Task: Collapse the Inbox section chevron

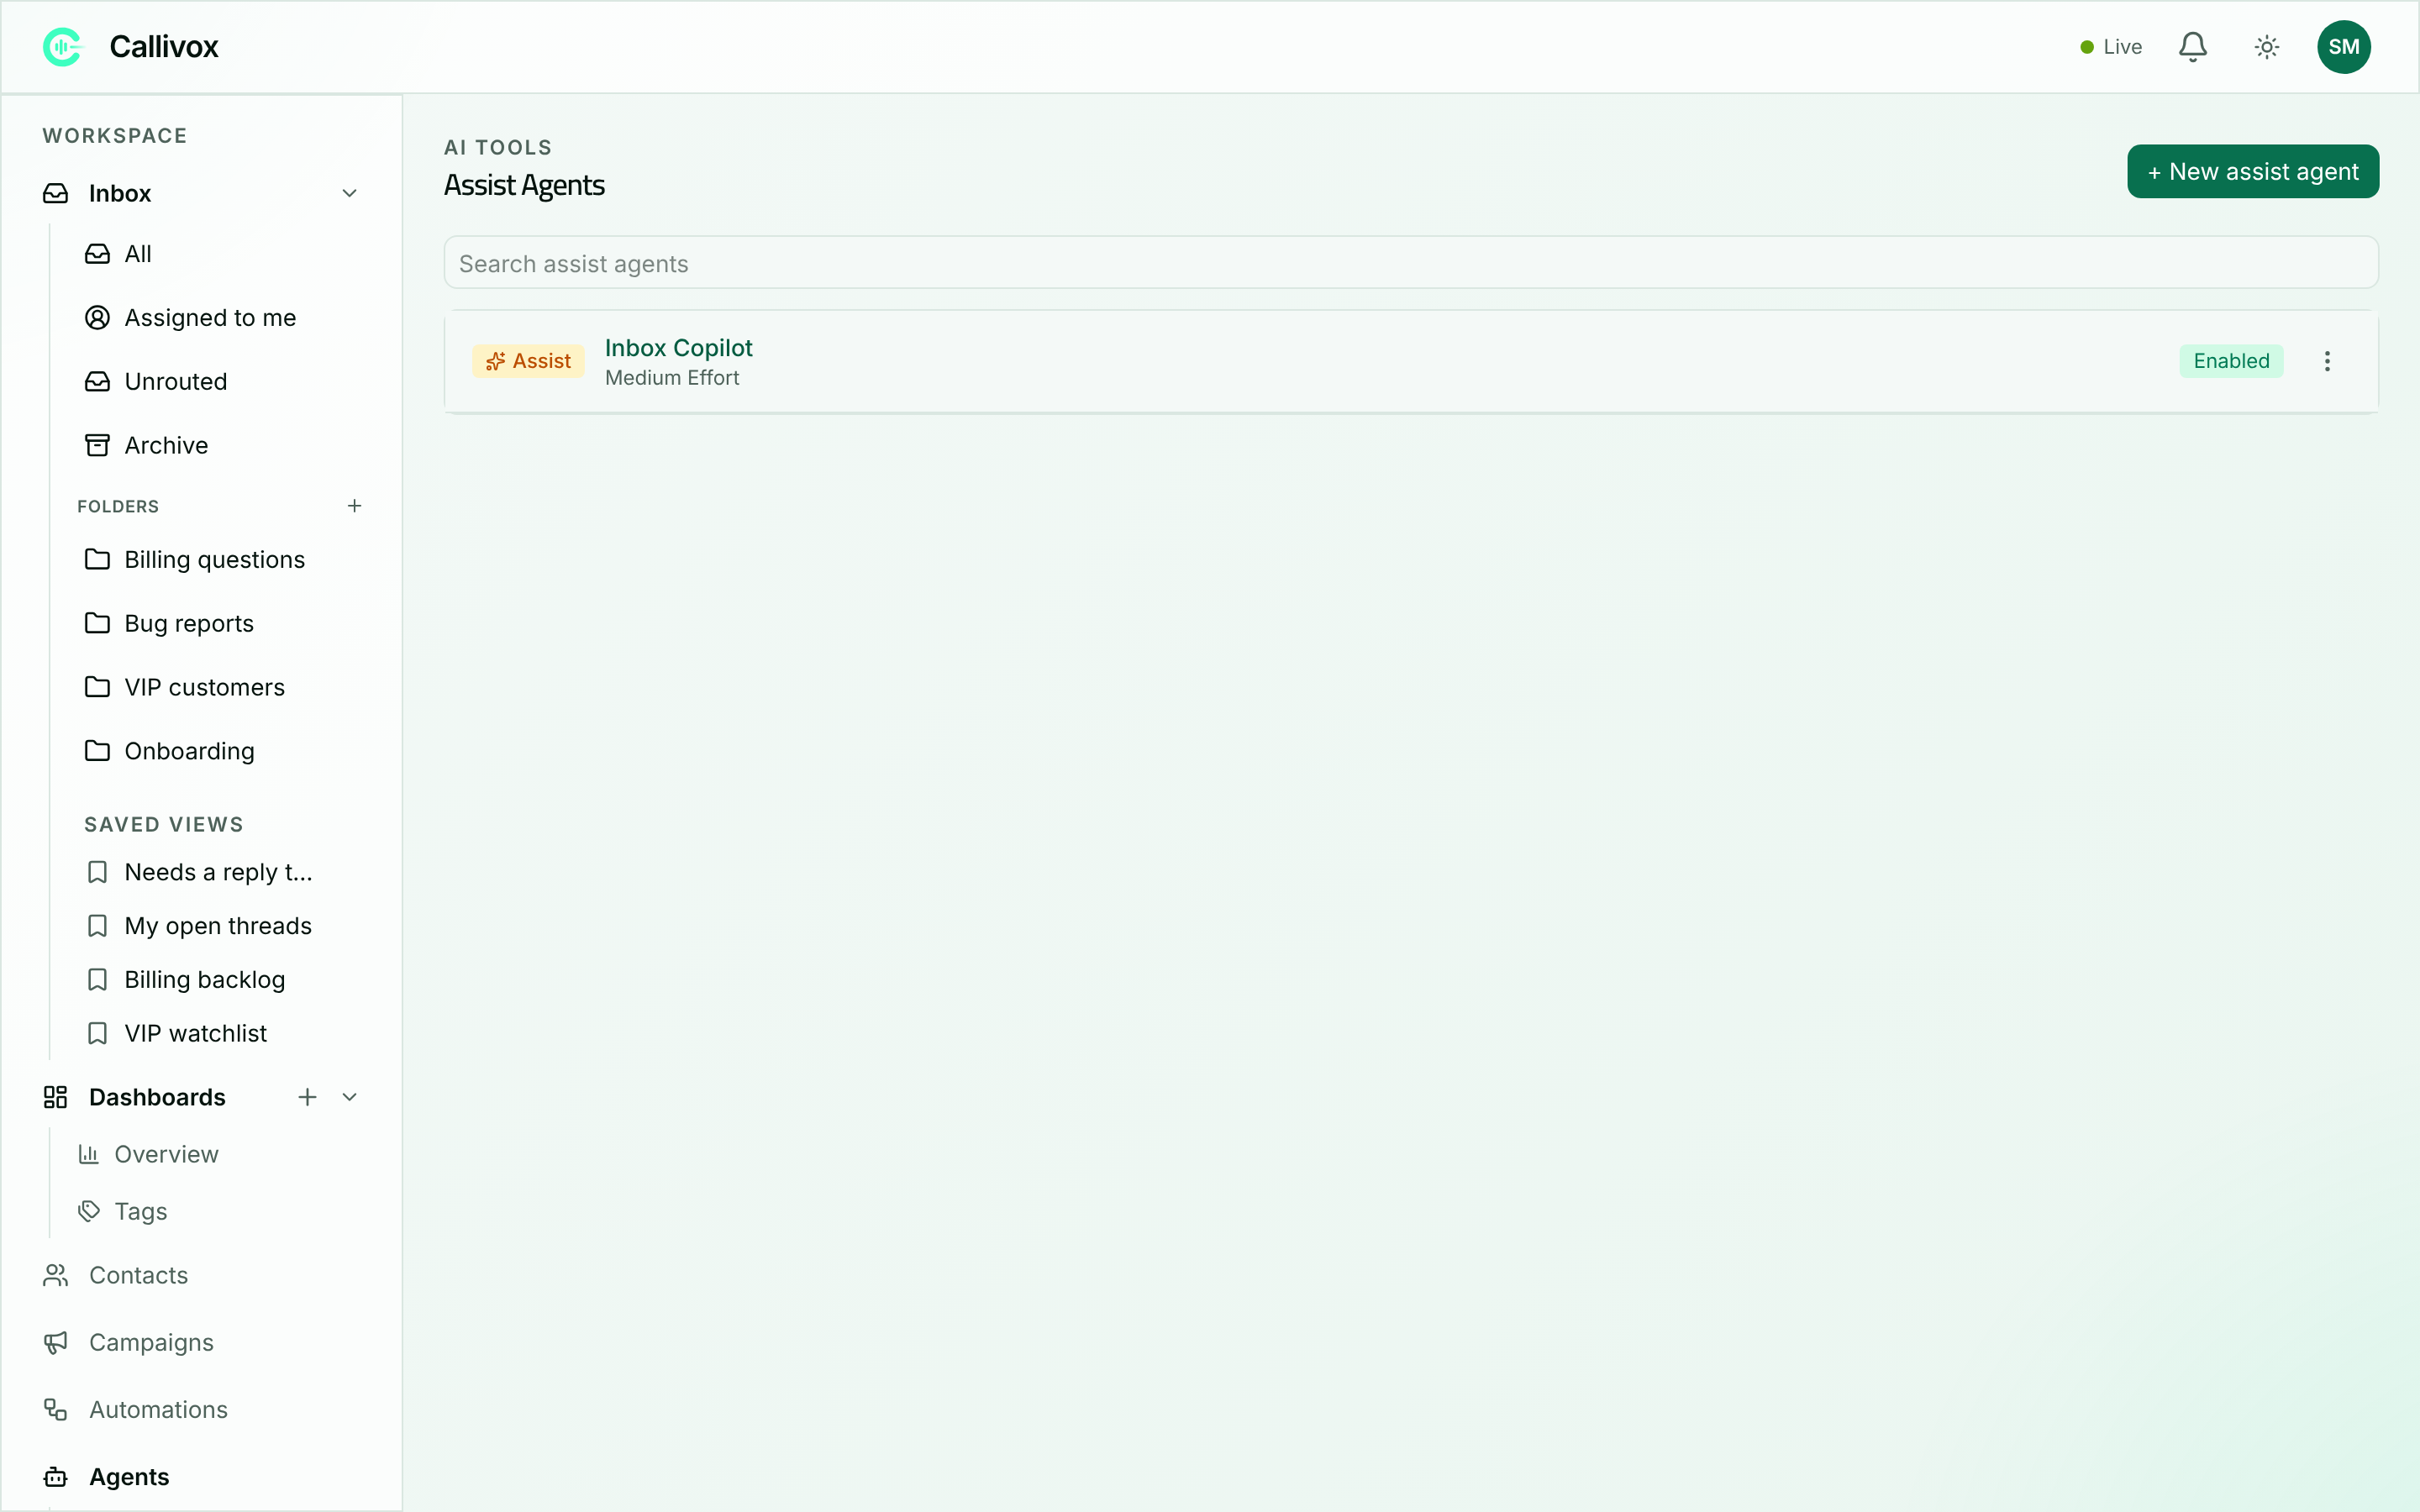Action: pyautogui.click(x=349, y=193)
